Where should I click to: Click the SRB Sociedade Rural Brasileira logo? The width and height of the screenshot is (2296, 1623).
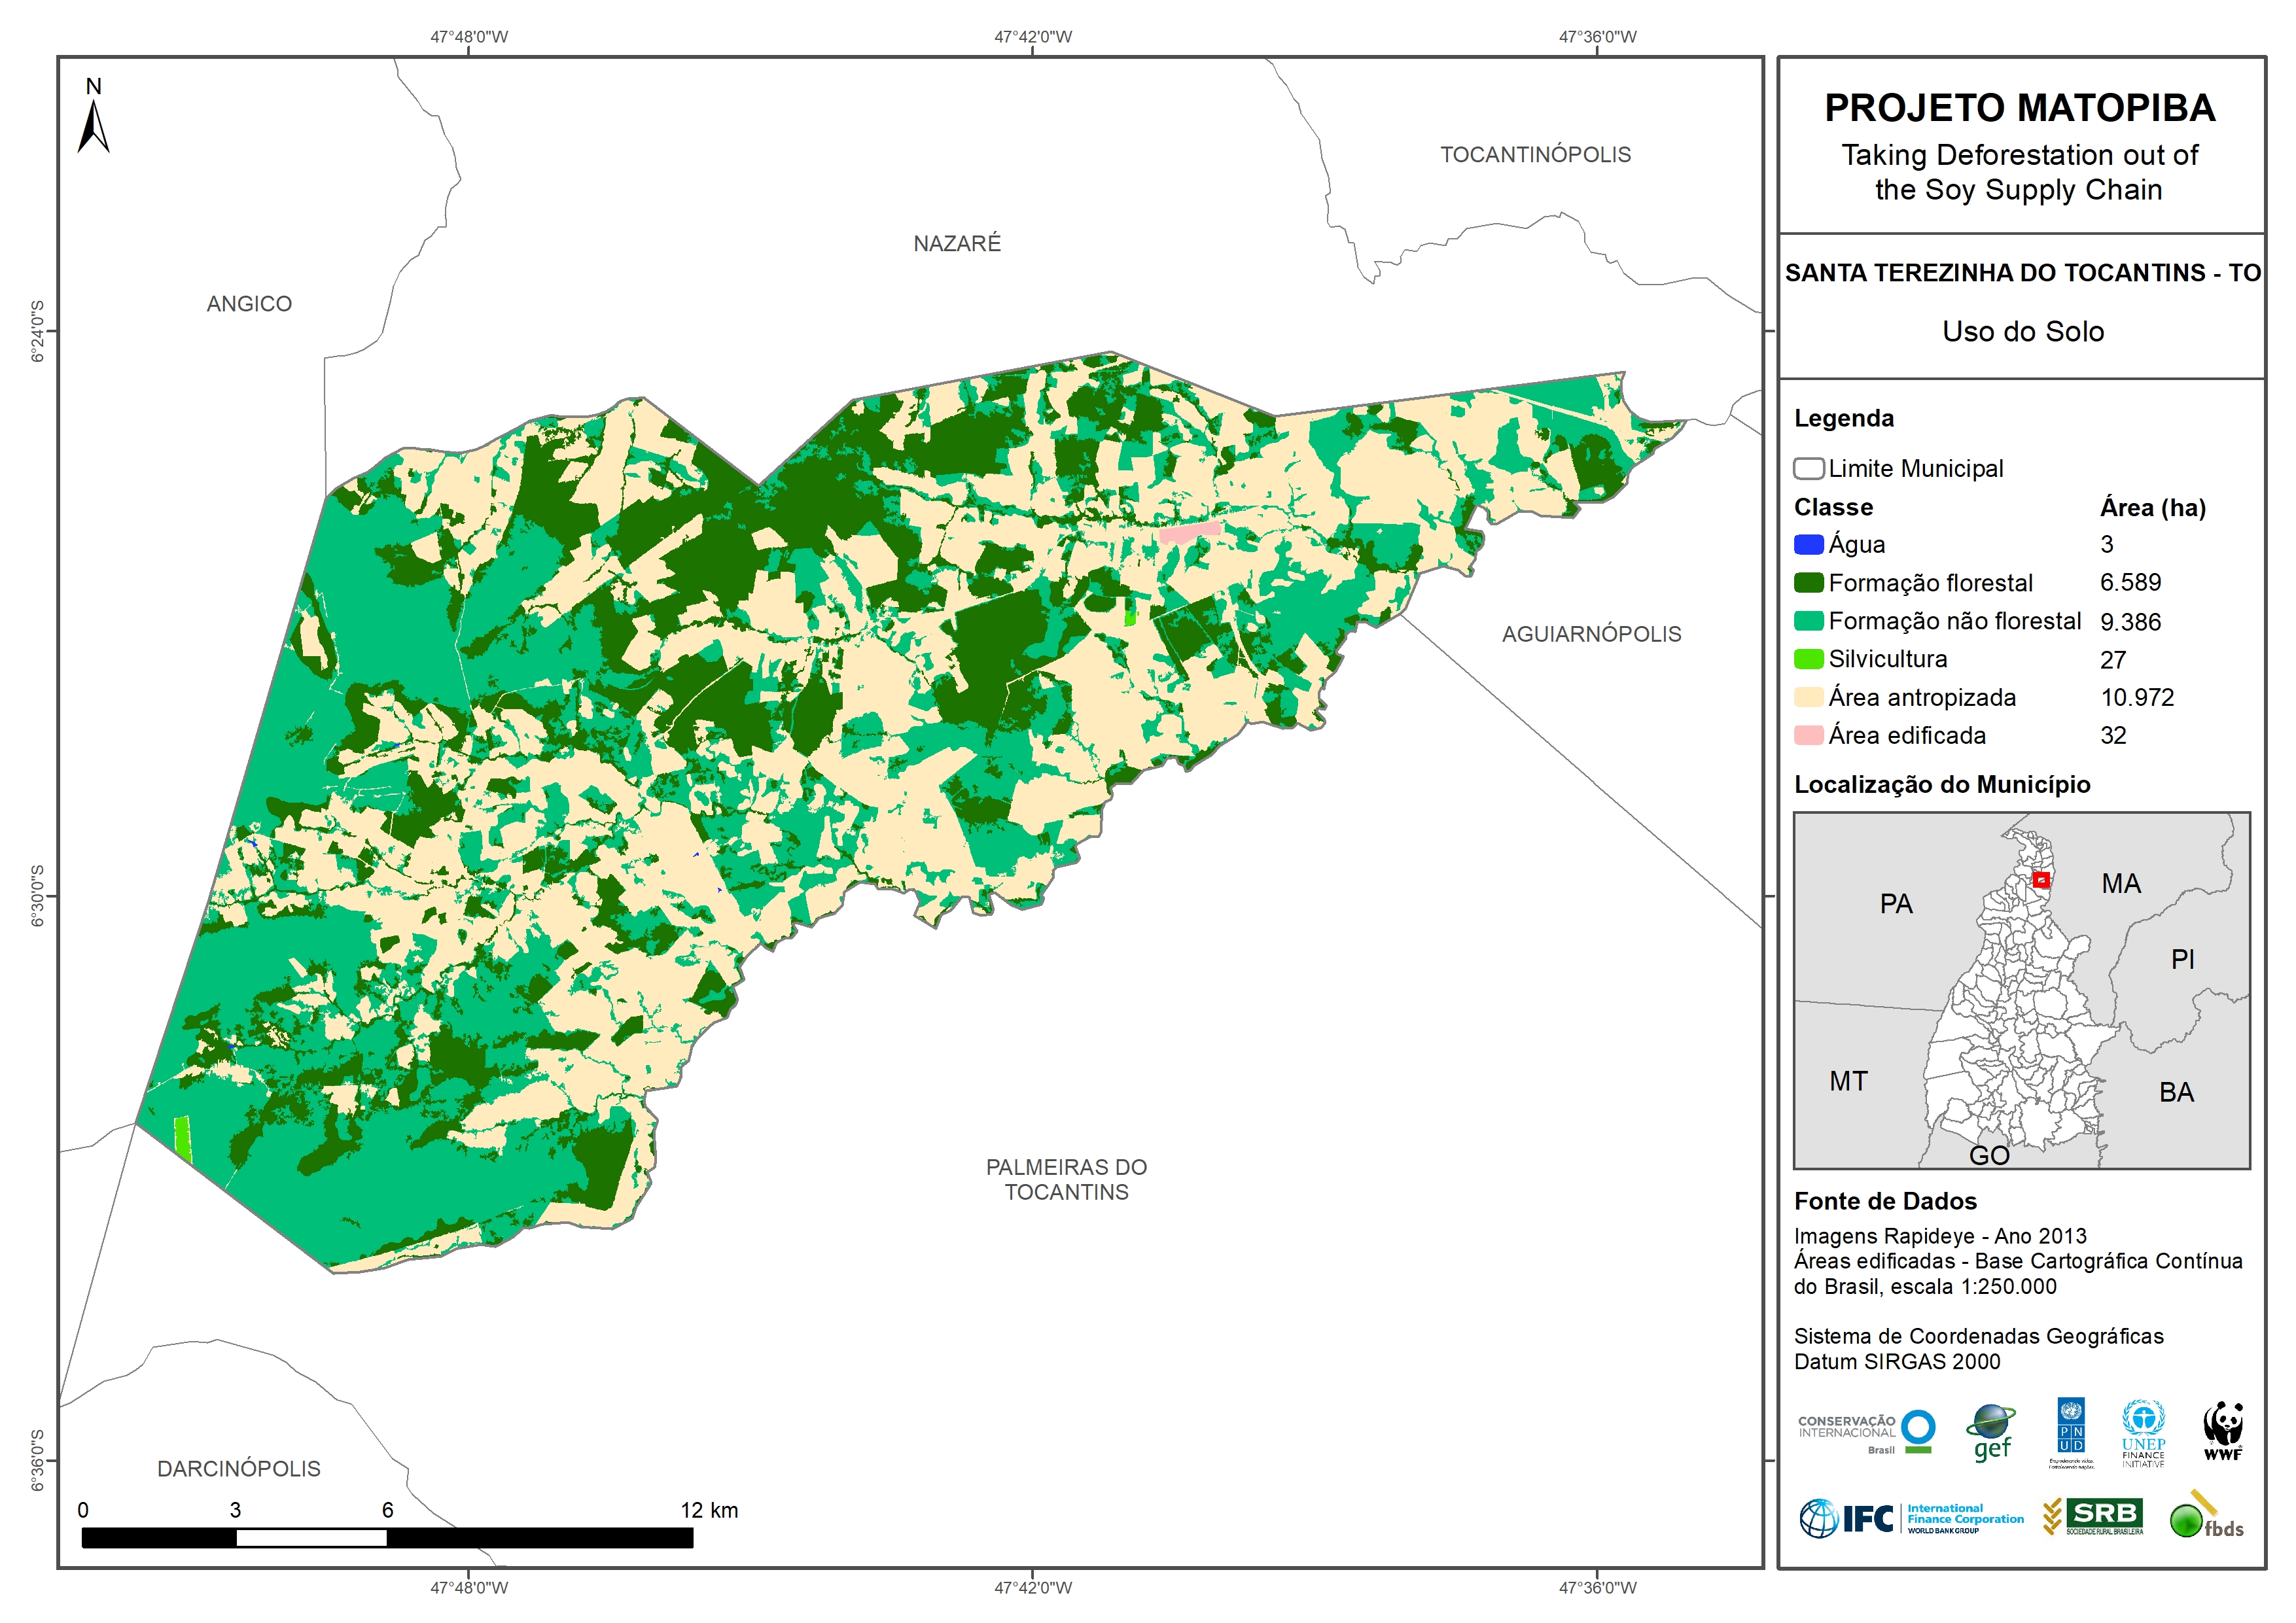[2093, 1516]
